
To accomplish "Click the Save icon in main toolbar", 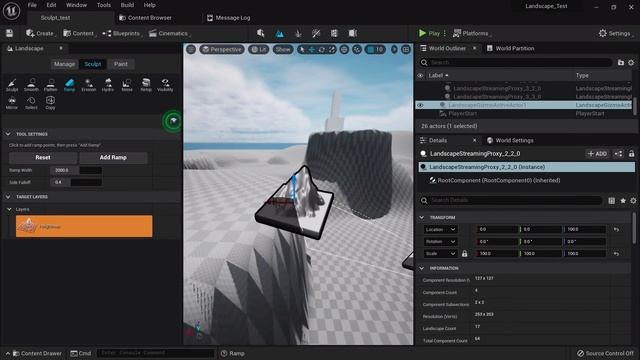I will [x=9, y=33].
